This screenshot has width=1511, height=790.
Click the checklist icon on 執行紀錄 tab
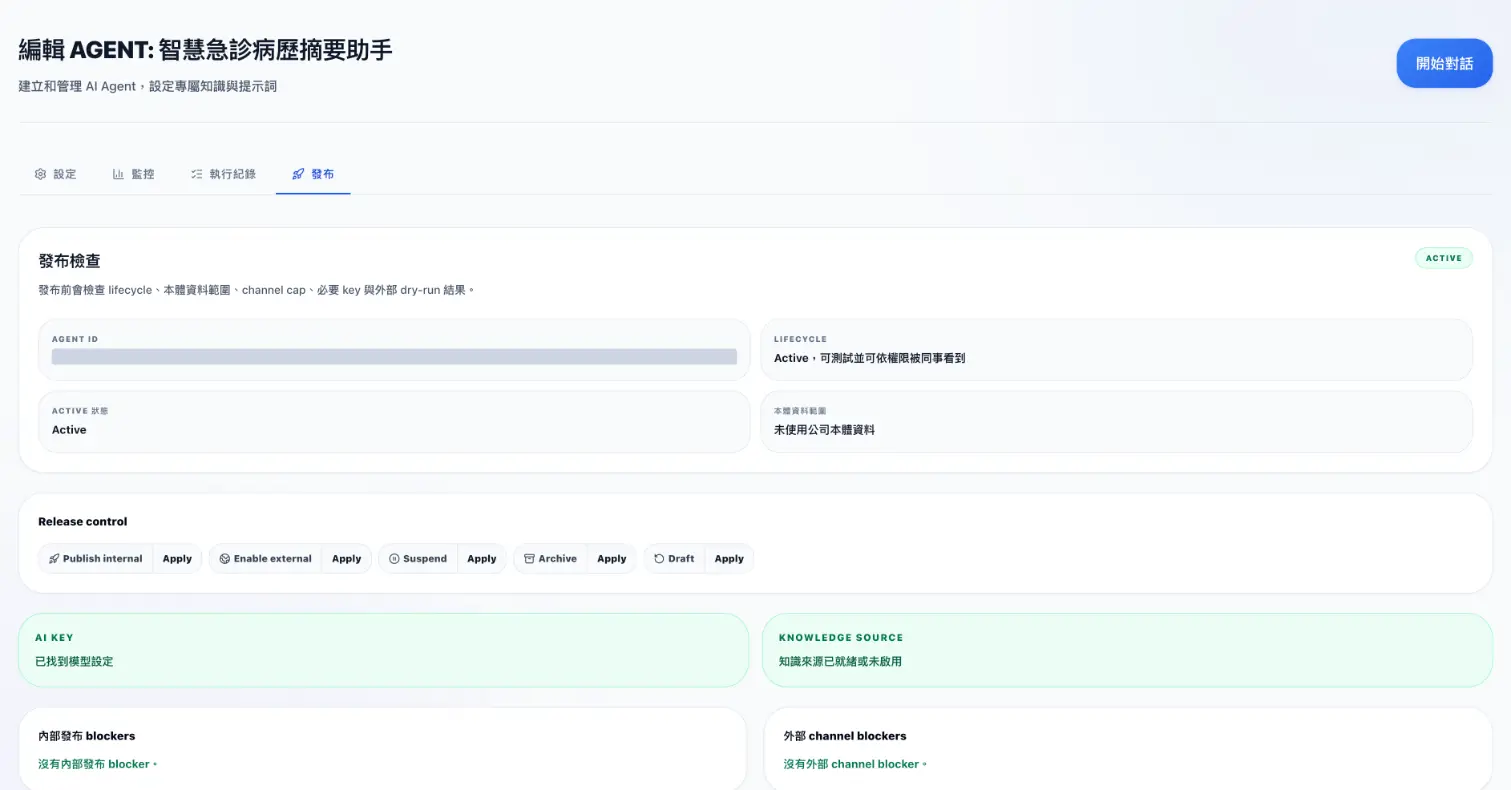click(x=197, y=174)
